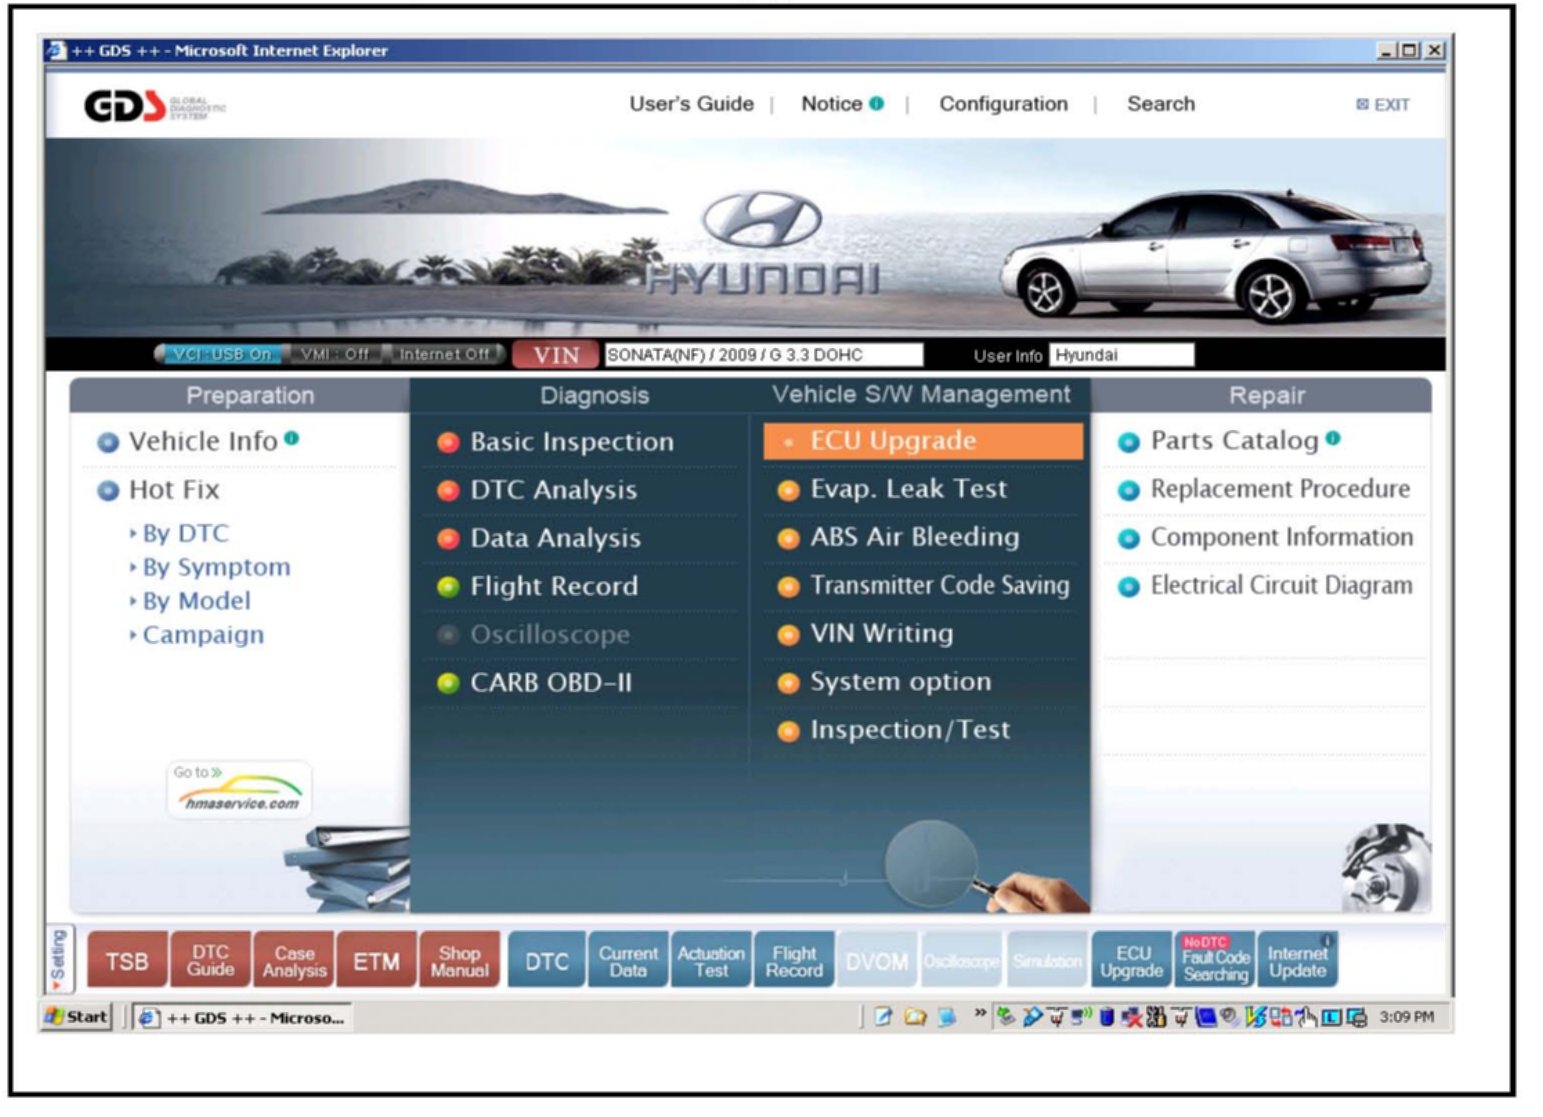Expand By DTC under Hot Fix
This screenshot has width=1543, height=1117.
[x=185, y=534]
